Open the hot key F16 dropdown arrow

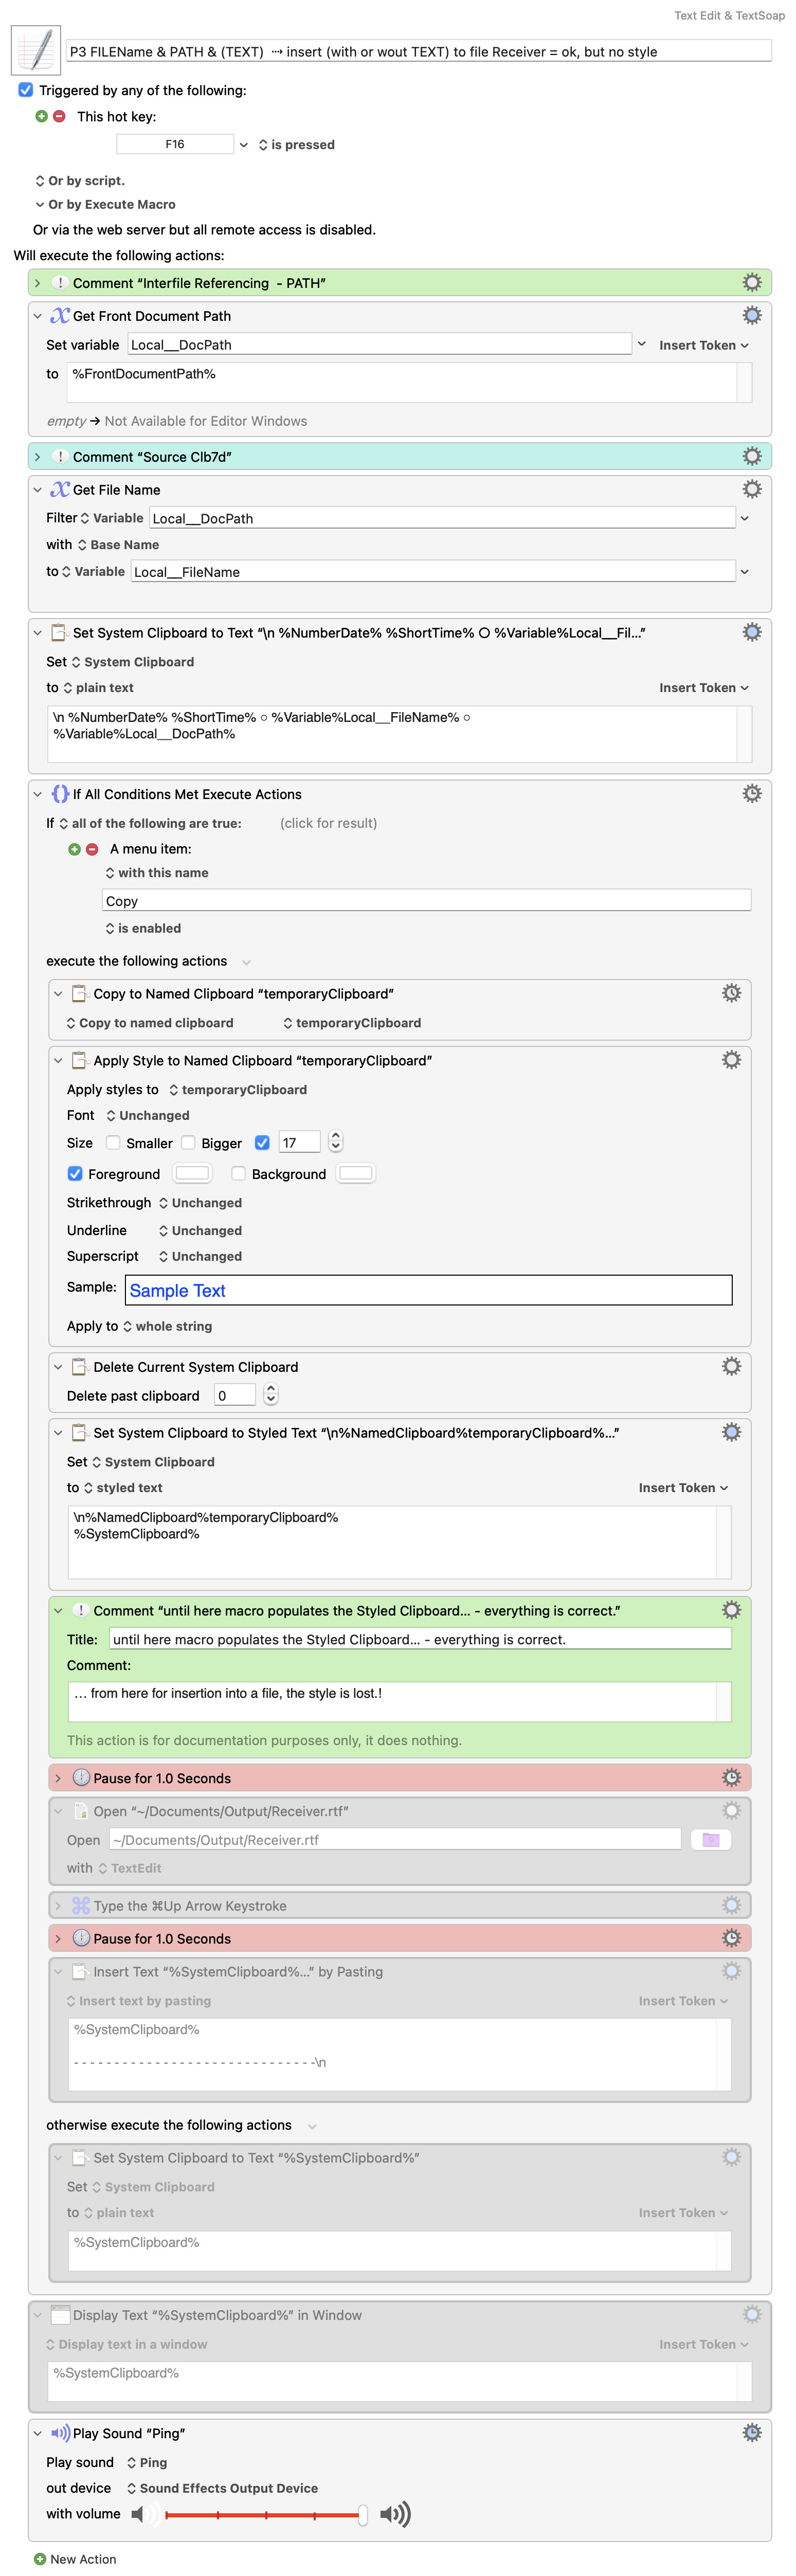(x=243, y=145)
